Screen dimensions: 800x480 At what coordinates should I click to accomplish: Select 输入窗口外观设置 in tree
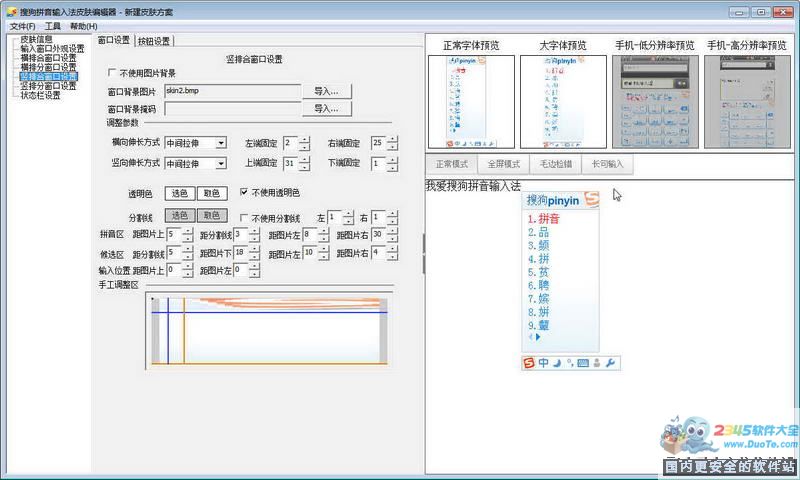[x=53, y=49]
